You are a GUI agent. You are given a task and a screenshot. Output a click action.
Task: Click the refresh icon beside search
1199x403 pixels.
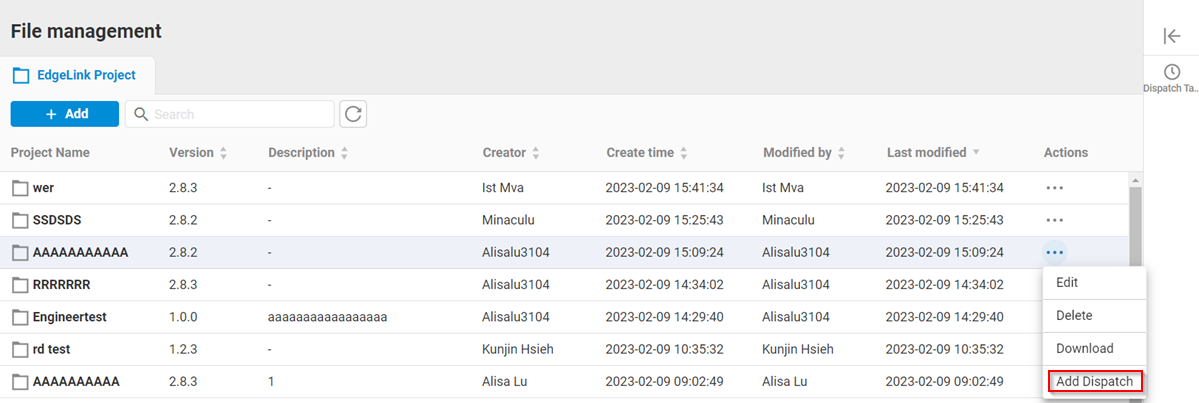pos(353,114)
